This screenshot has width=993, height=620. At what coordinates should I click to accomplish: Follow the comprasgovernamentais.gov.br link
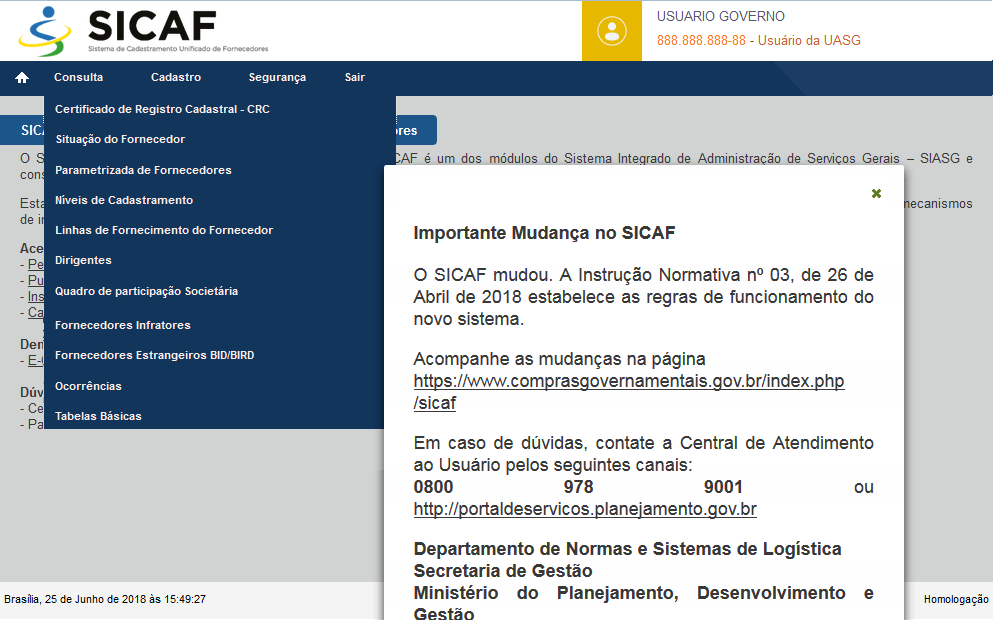pos(629,392)
